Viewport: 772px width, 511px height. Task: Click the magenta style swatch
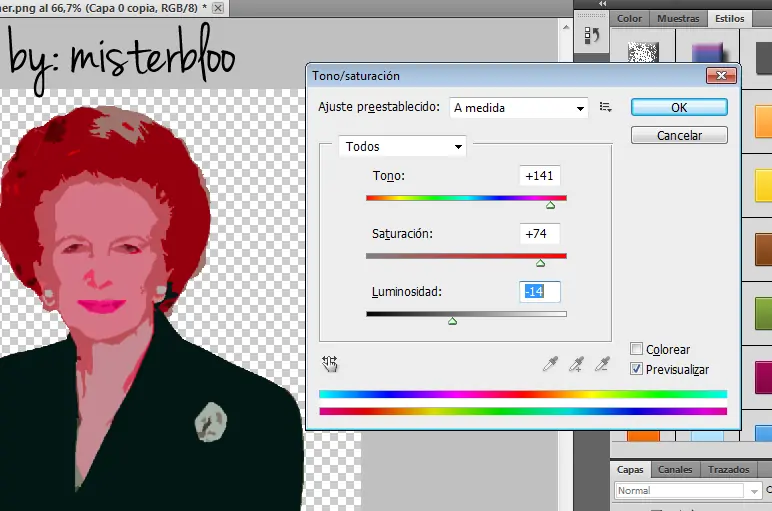click(x=764, y=377)
